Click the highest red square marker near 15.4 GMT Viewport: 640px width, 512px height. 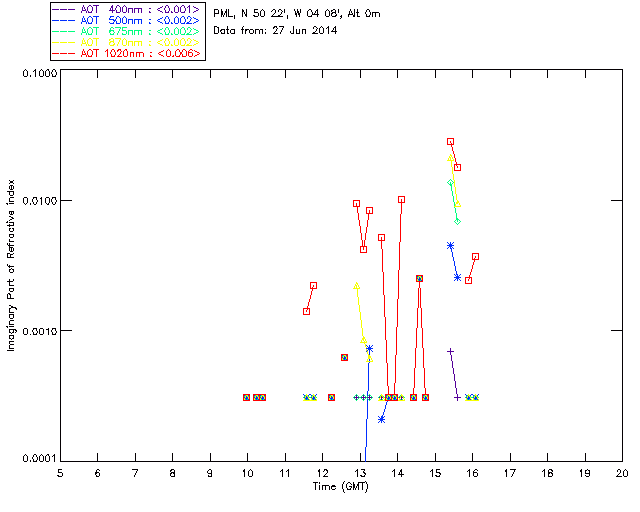(x=450, y=142)
